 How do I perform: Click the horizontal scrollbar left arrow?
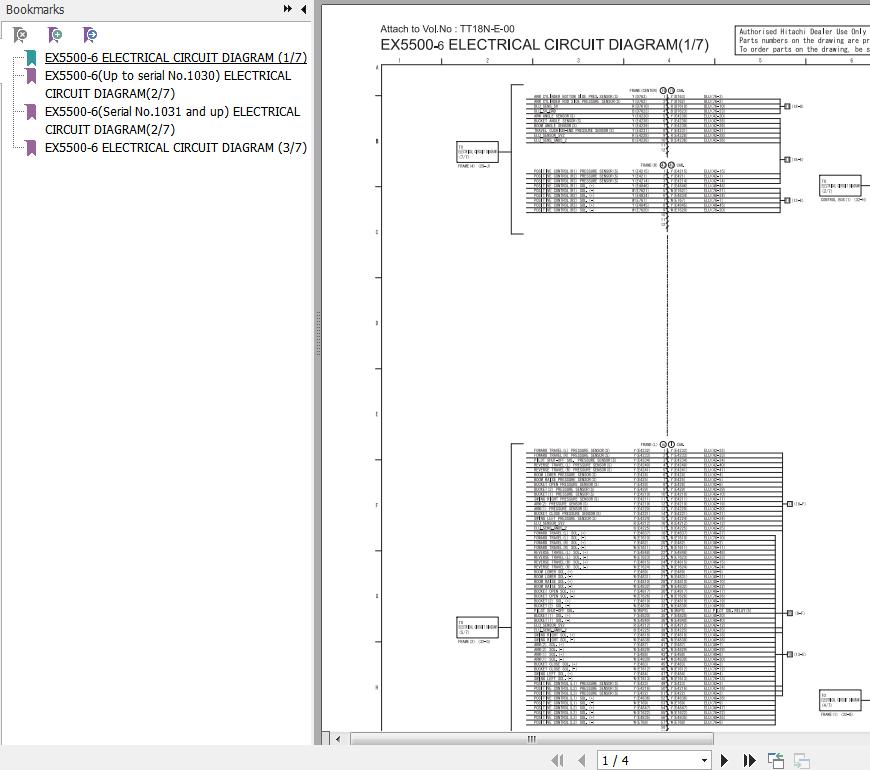(x=338, y=739)
